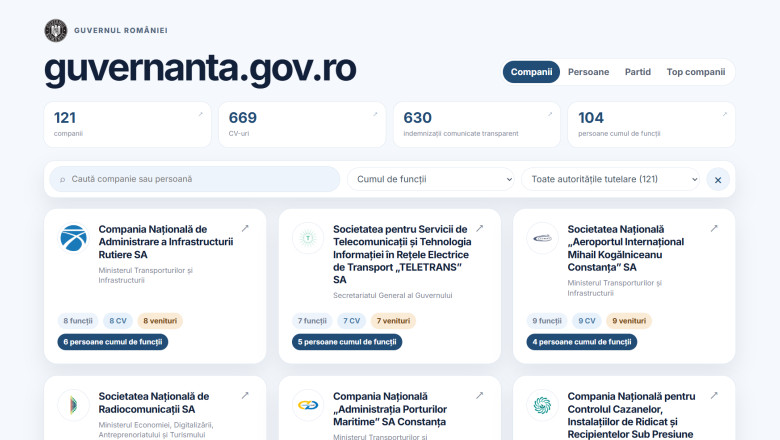Click Ministerul Economiei, Digitalizării, Antreprenoriatului text
This screenshot has width=780, height=440.
click(x=156, y=430)
